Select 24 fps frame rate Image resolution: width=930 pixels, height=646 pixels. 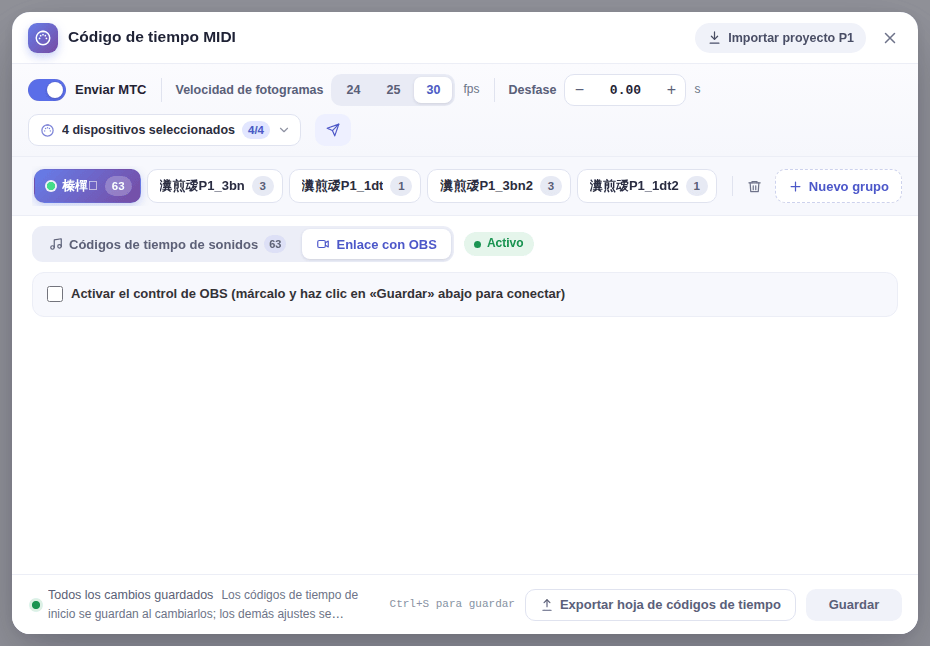click(x=353, y=90)
